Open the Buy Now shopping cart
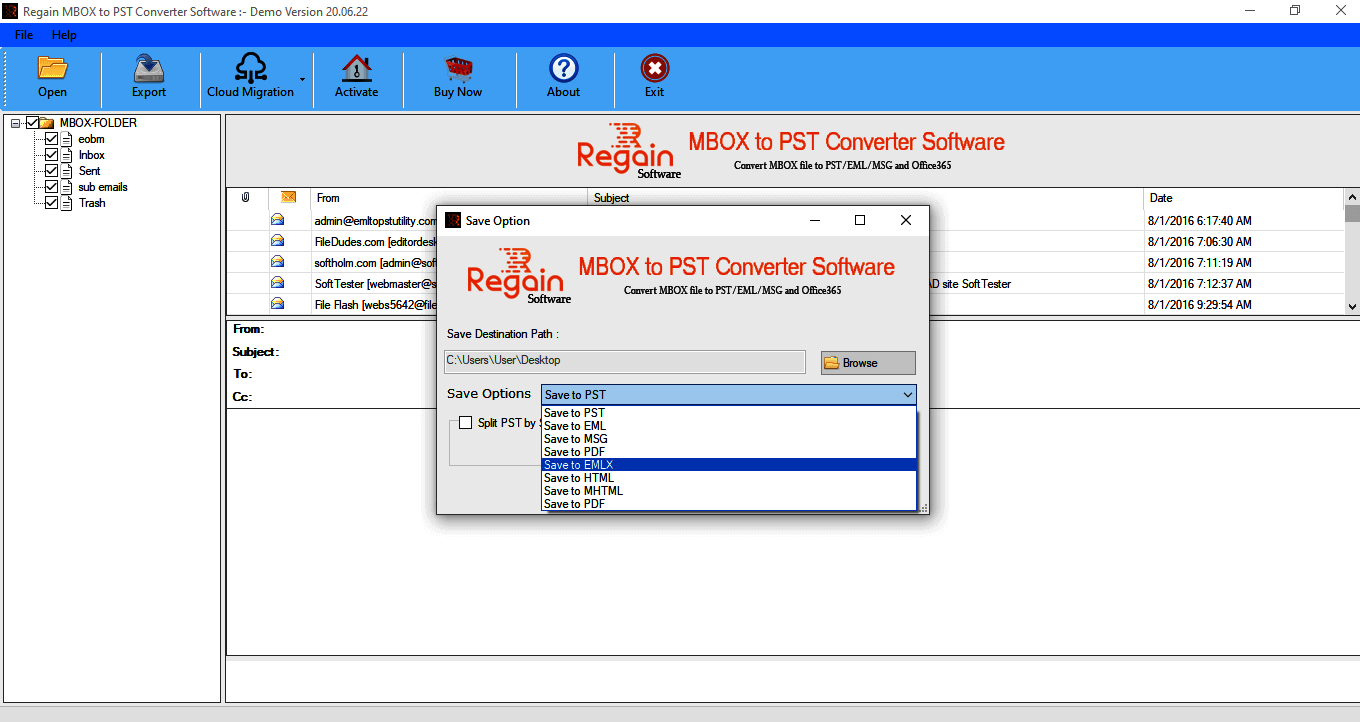The width and height of the screenshot is (1360, 722). click(x=458, y=77)
